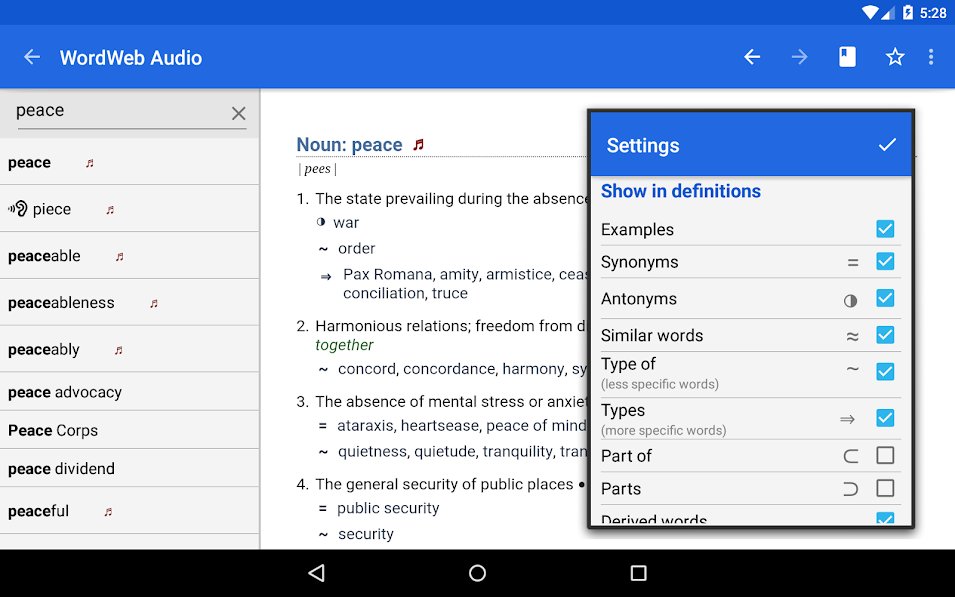The image size is (955, 597).
Task: Click the Examples label in Settings
Action: pos(637,230)
